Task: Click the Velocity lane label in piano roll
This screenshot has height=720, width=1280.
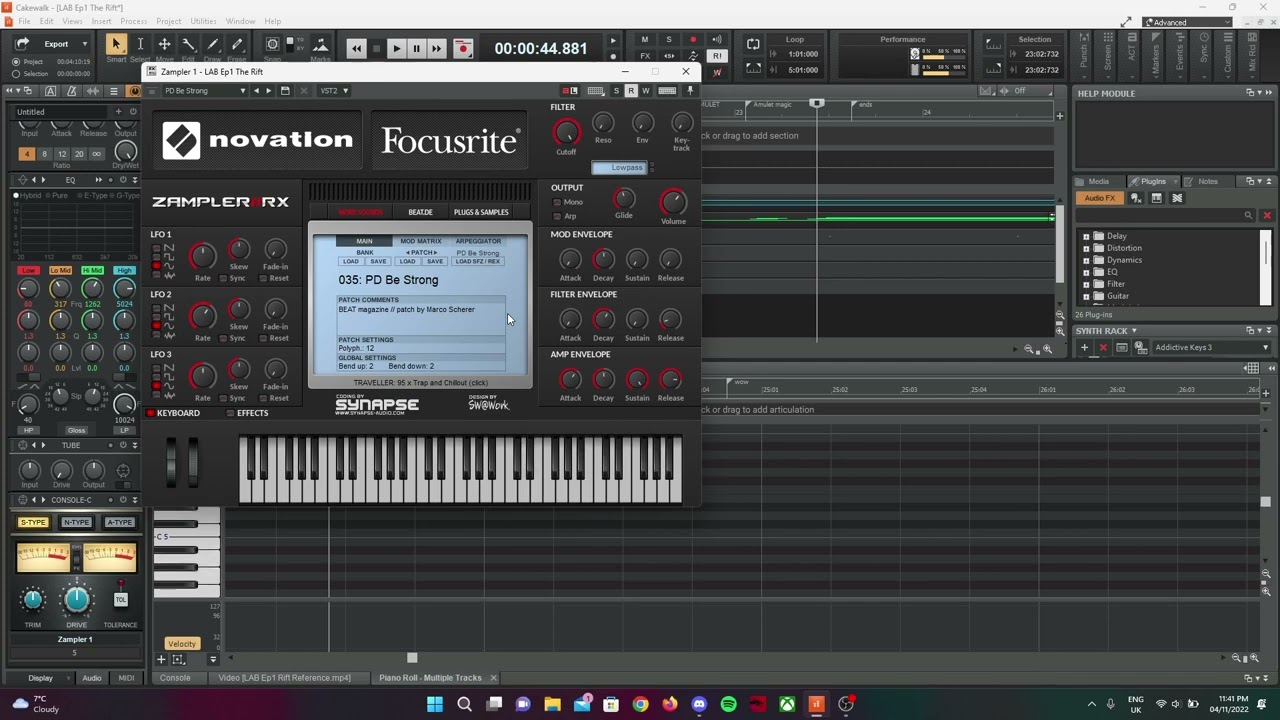Action: pos(182,644)
